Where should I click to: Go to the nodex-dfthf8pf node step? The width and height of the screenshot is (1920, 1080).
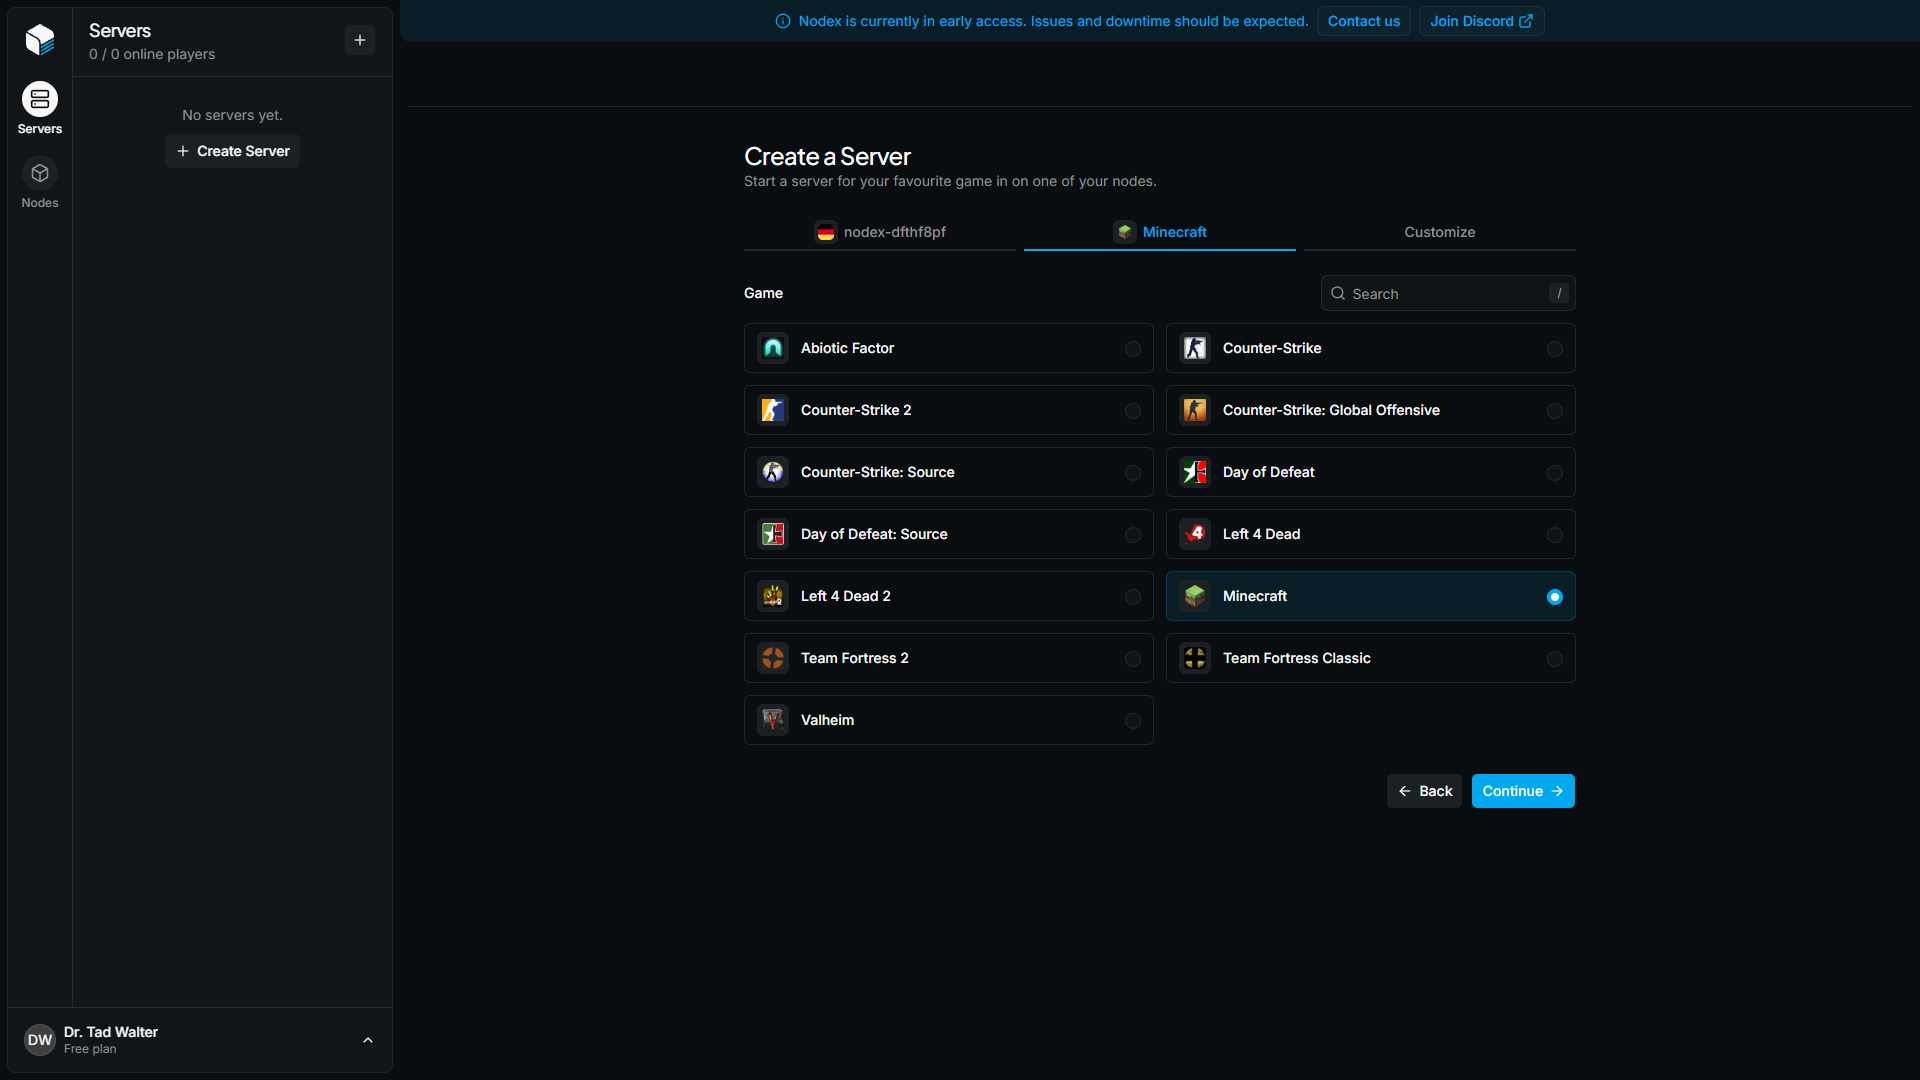(880, 232)
